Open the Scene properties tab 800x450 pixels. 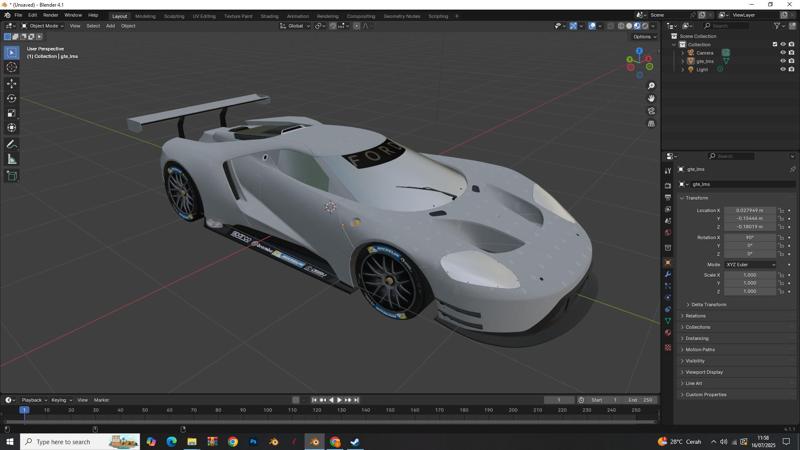point(668,221)
